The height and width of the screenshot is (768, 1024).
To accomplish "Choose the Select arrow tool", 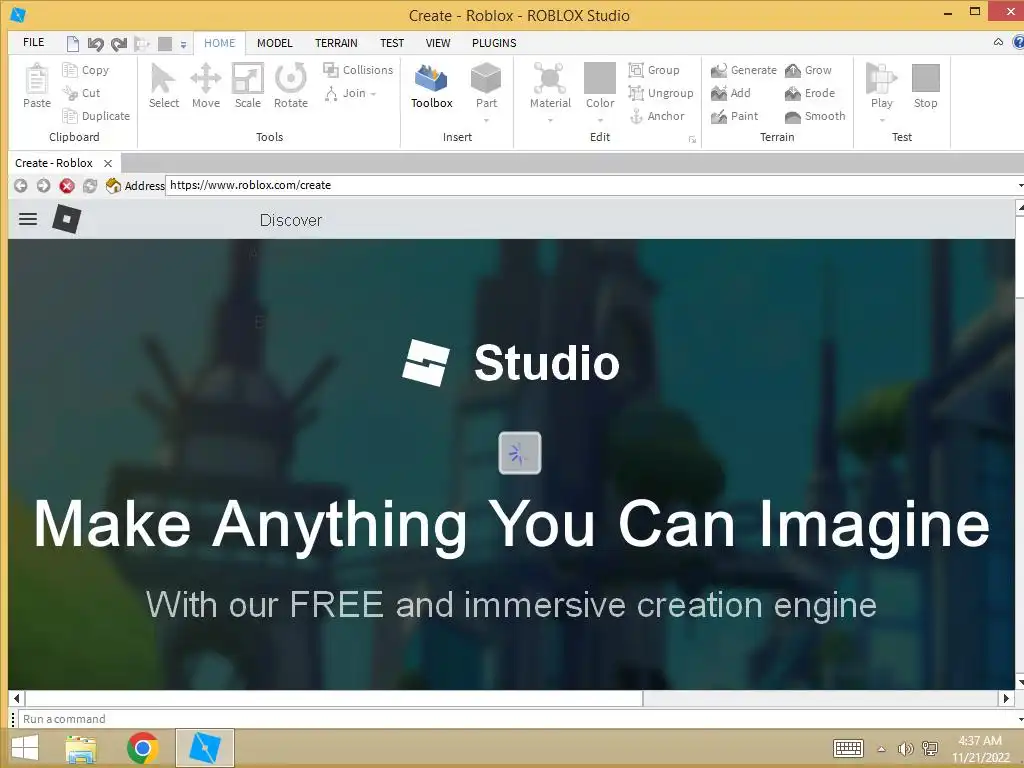I will pyautogui.click(x=163, y=86).
